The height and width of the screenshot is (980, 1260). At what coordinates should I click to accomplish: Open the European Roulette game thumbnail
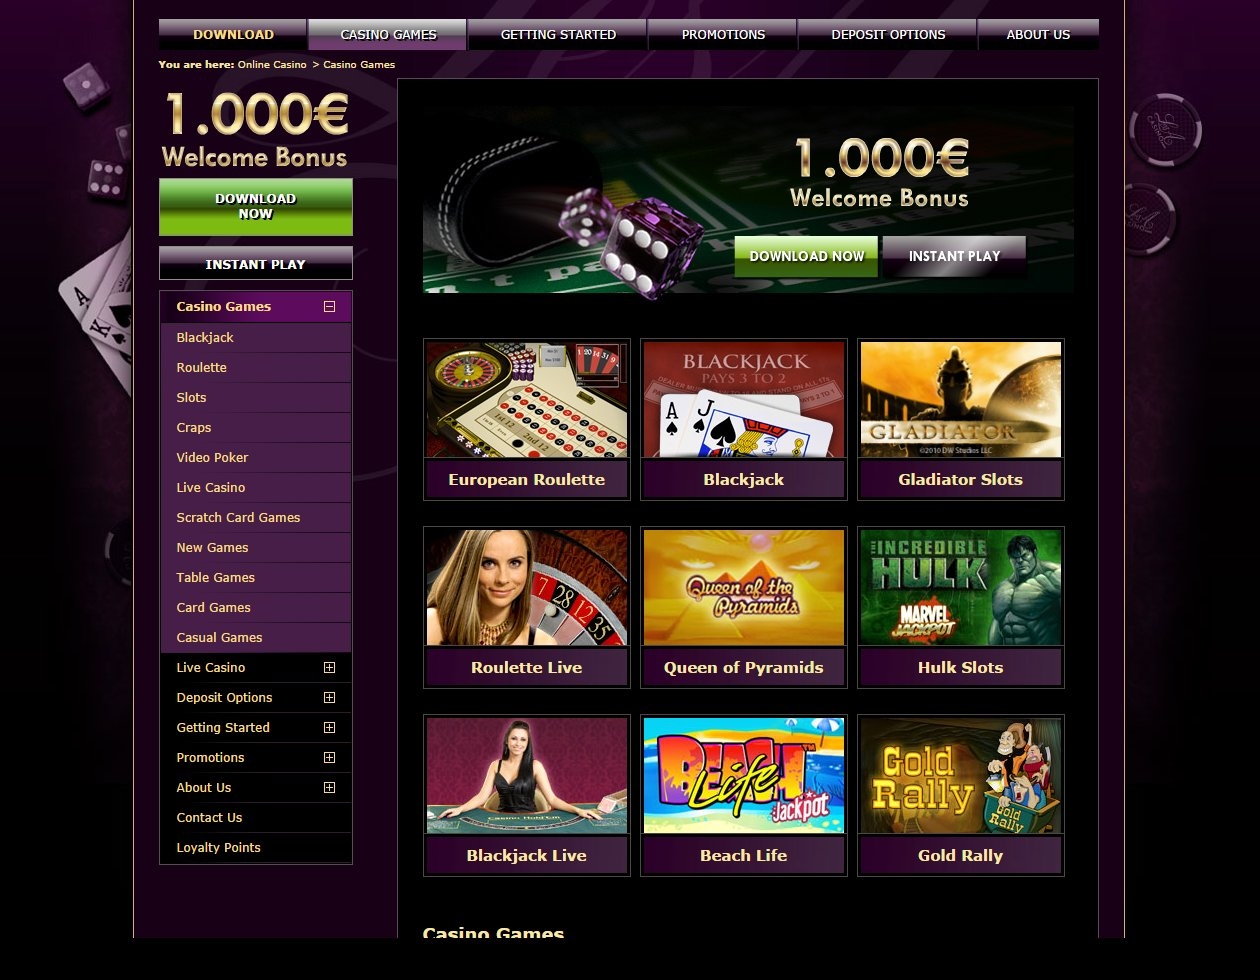527,400
